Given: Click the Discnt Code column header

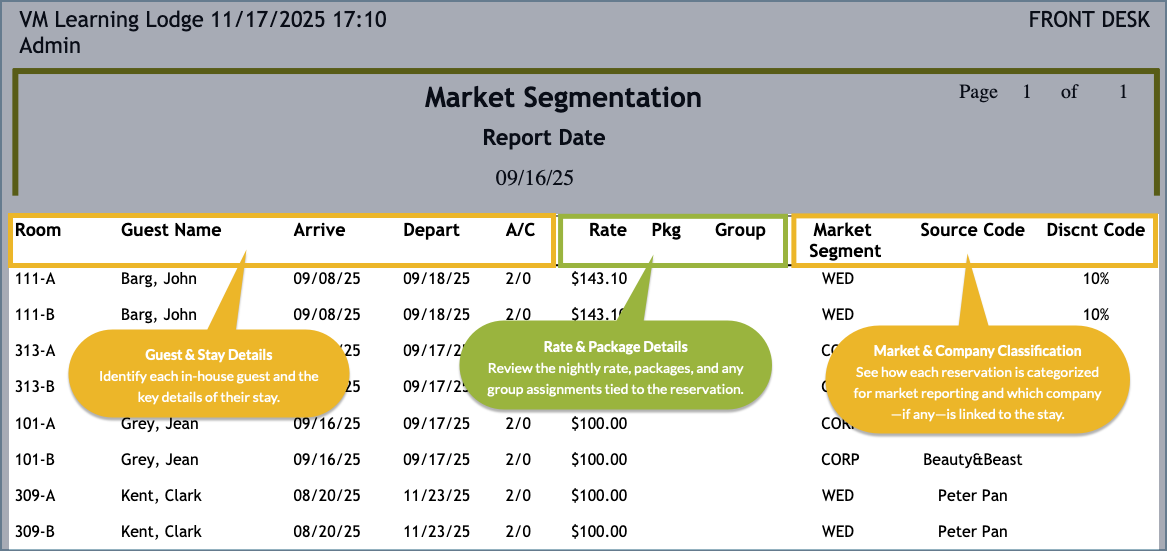Looking at the screenshot, I should click(1095, 230).
